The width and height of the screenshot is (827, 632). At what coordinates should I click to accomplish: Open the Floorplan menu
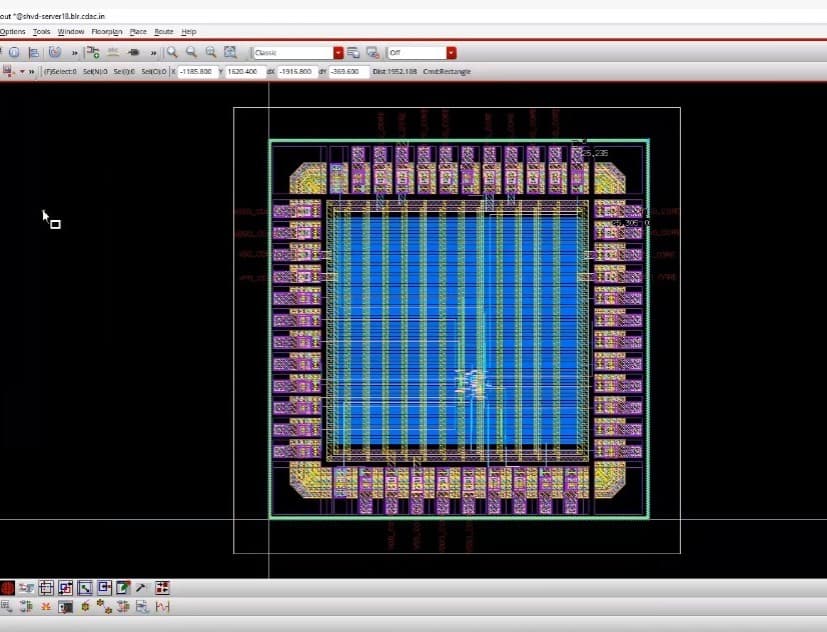click(x=106, y=32)
